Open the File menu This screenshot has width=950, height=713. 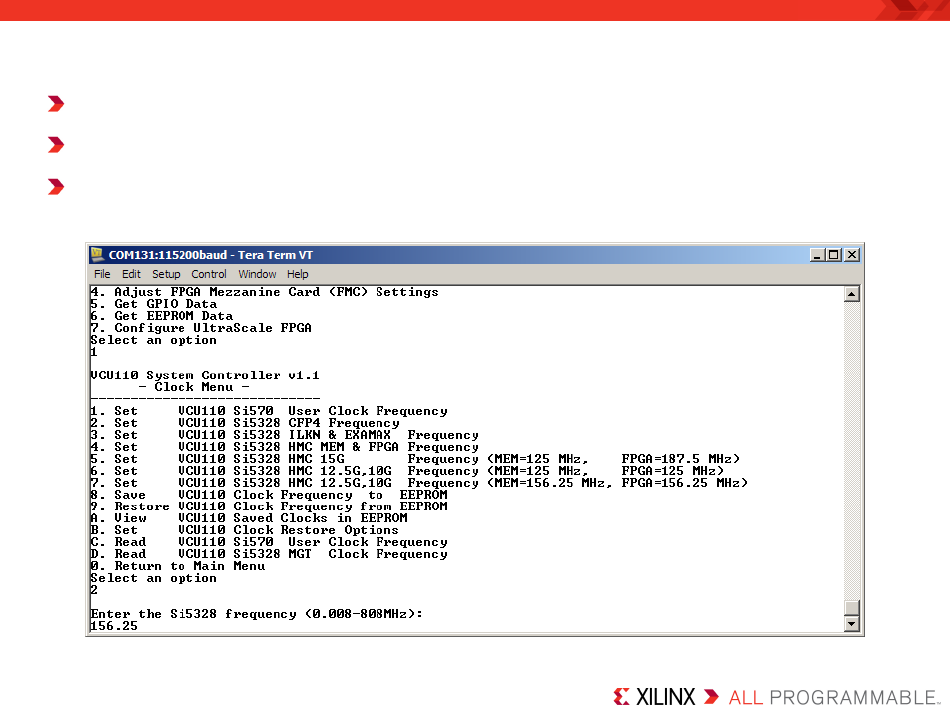pyautogui.click(x=102, y=274)
